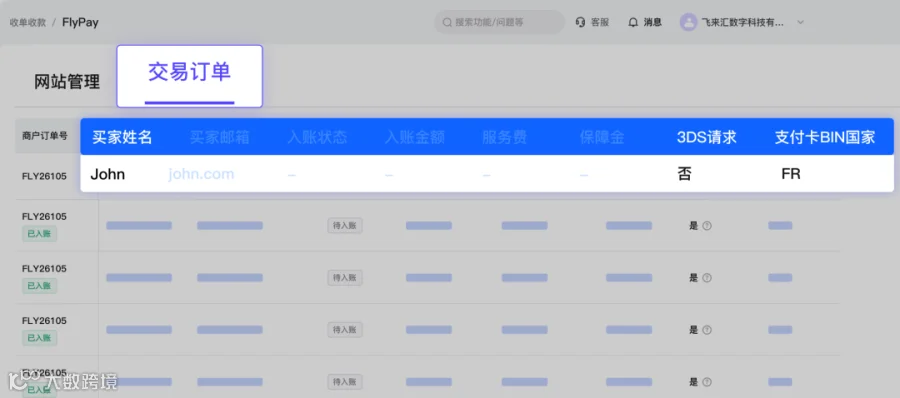Click the 3DS请求 column header
This screenshot has width=900, height=398.
707,137
